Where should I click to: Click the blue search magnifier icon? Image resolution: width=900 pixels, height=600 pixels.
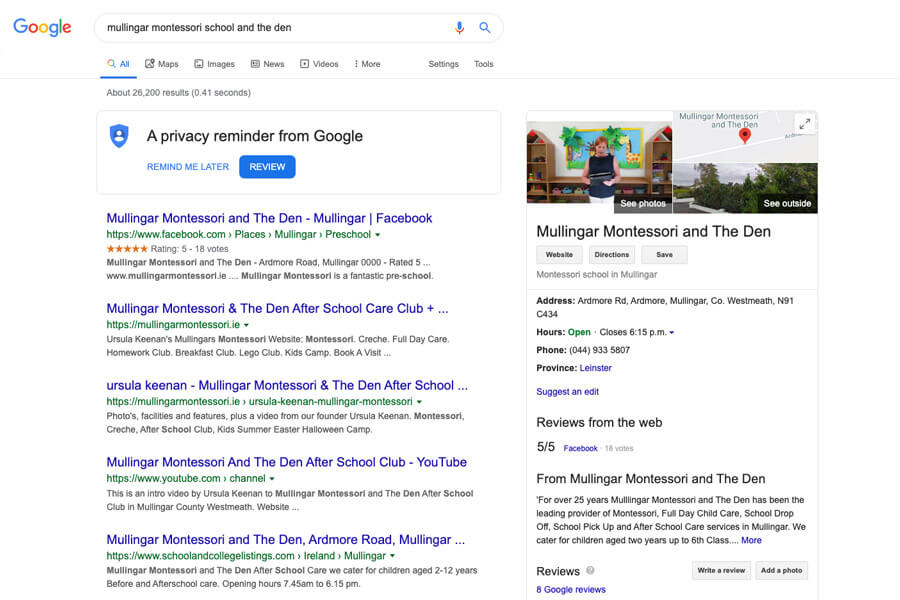484,28
